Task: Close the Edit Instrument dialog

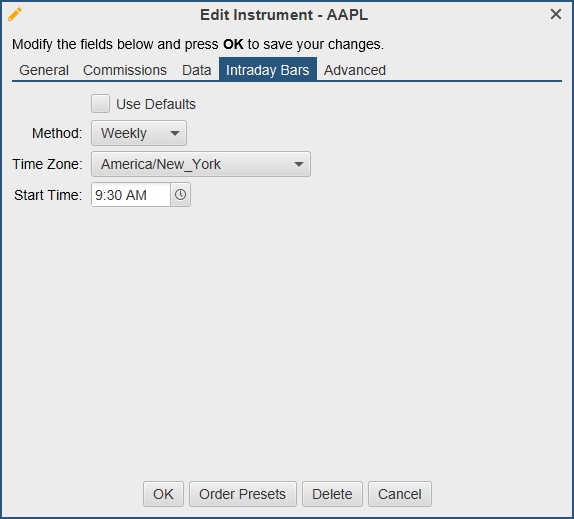Action: 556,14
